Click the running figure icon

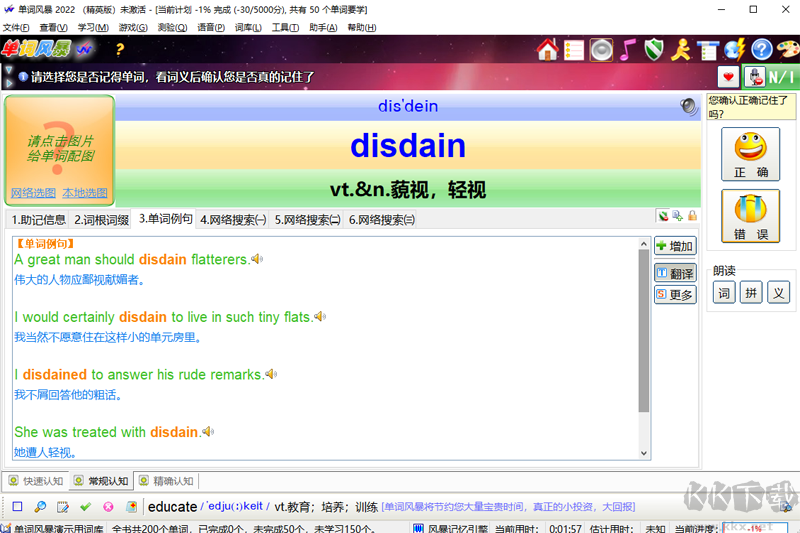click(681, 49)
